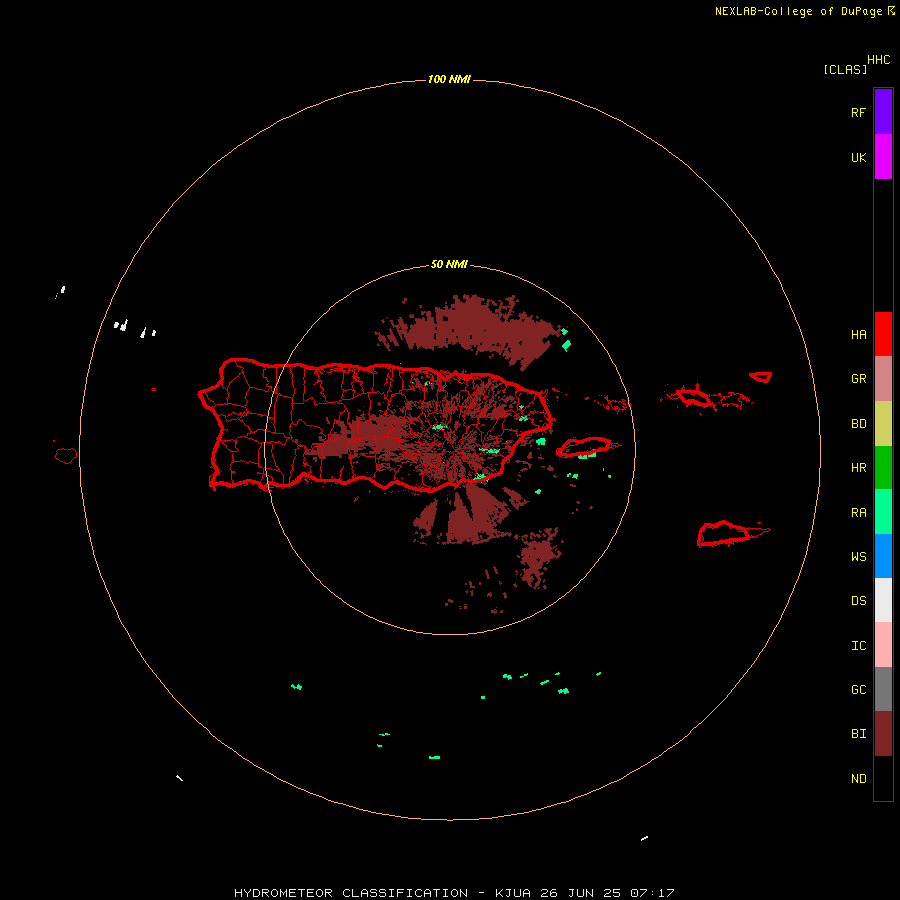This screenshot has width=900, height=900.
Task: Click the ND legend label
Action: pos(858,779)
